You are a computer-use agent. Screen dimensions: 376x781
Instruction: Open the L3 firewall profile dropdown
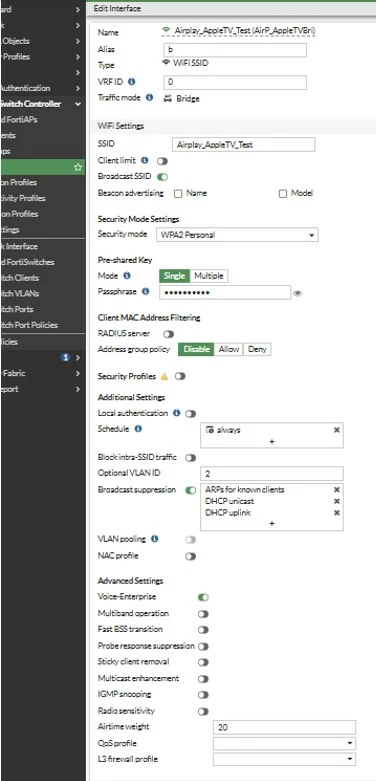click(284, 760)
